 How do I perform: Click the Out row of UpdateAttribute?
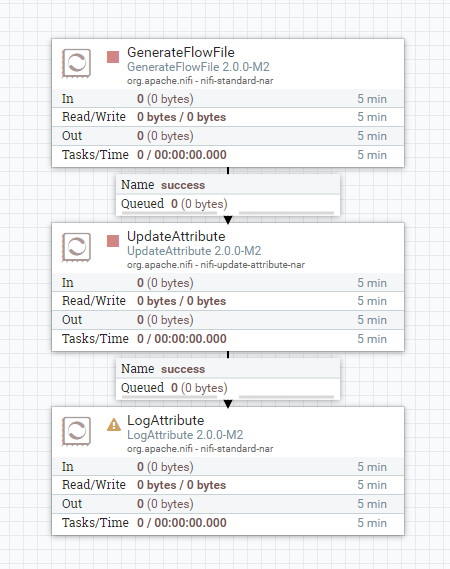pos(228,320)
